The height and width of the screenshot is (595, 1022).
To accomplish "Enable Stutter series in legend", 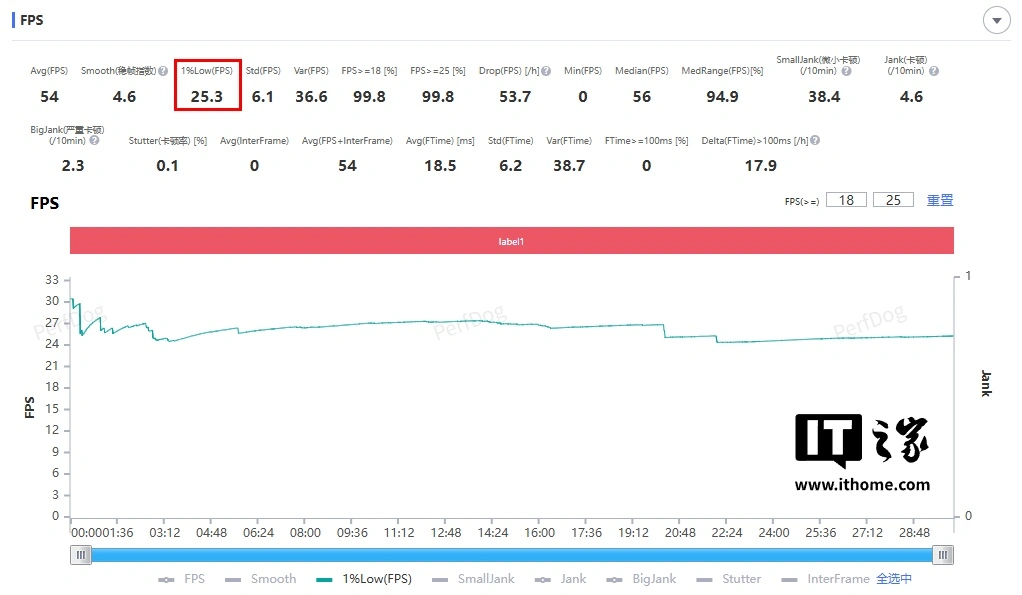I will [729, 579].
